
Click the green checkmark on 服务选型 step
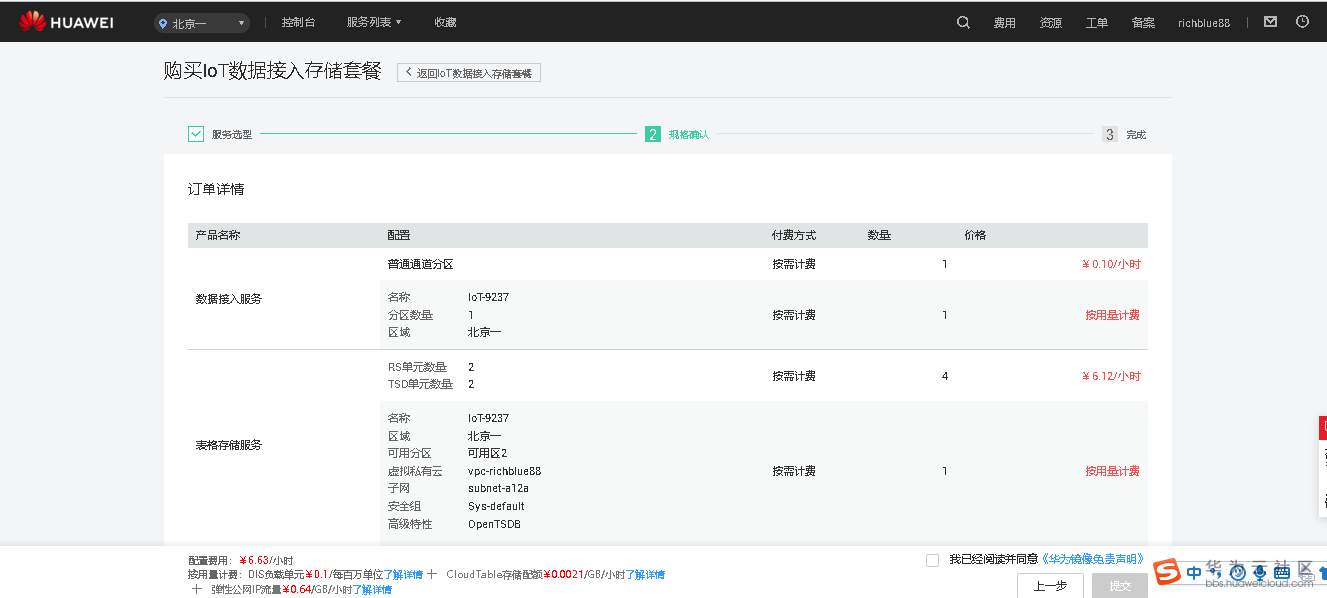pos(196,133)
